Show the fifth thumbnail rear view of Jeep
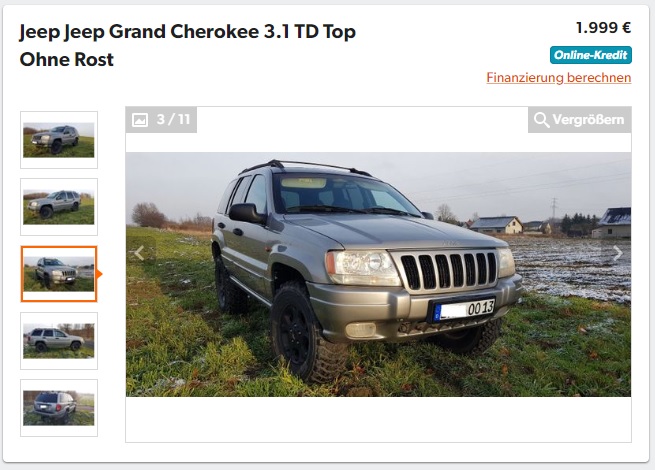Image resolution: width=655 pixels, height=470 pixels. 59,408
